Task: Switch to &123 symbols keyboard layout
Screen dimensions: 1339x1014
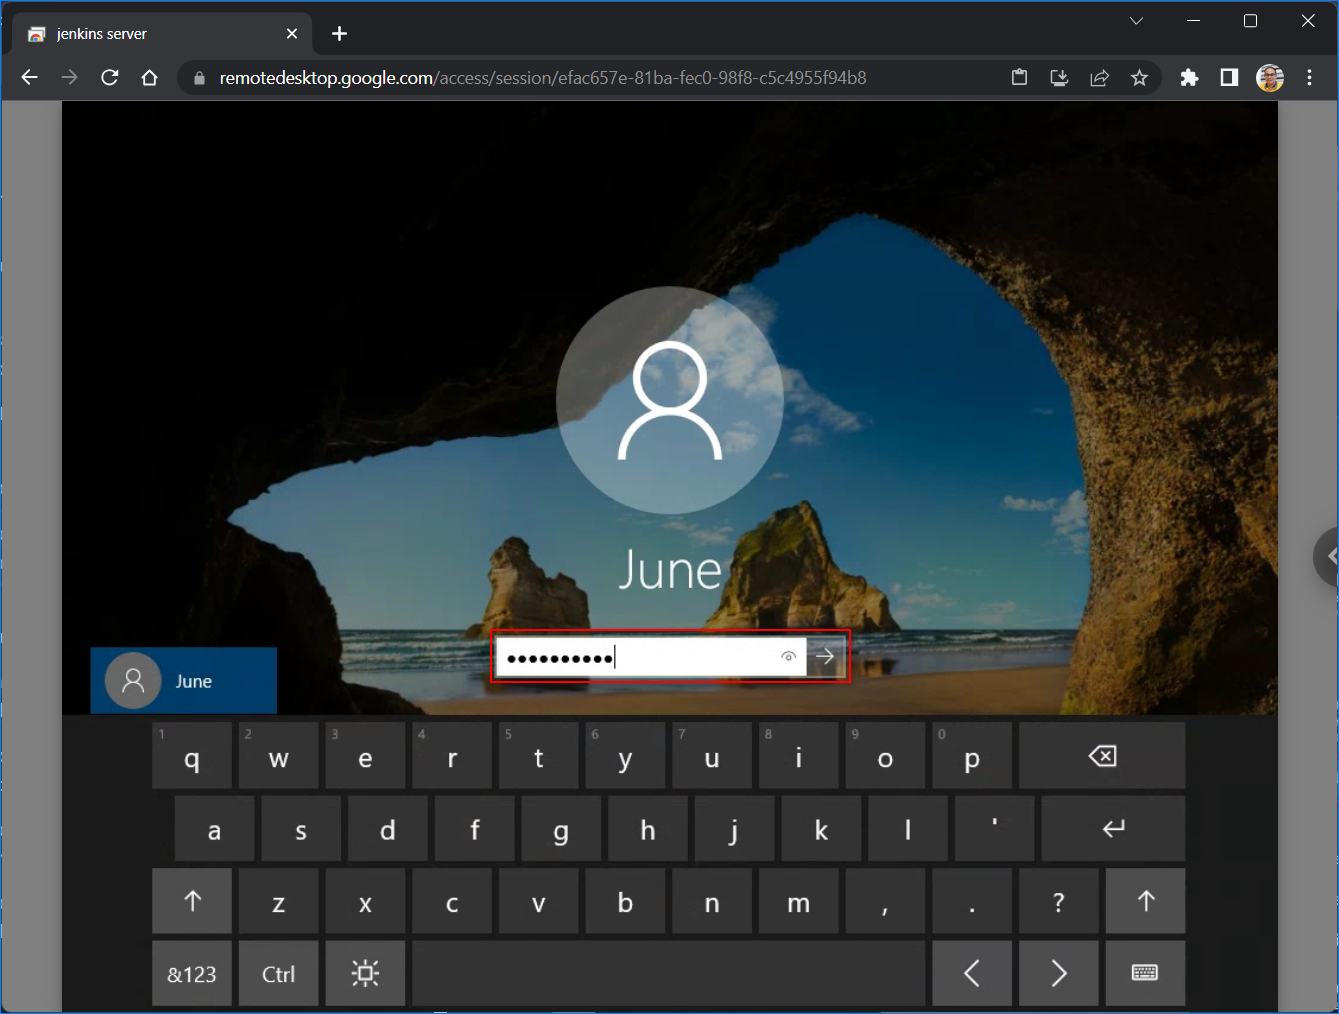Action: [192, 973]
